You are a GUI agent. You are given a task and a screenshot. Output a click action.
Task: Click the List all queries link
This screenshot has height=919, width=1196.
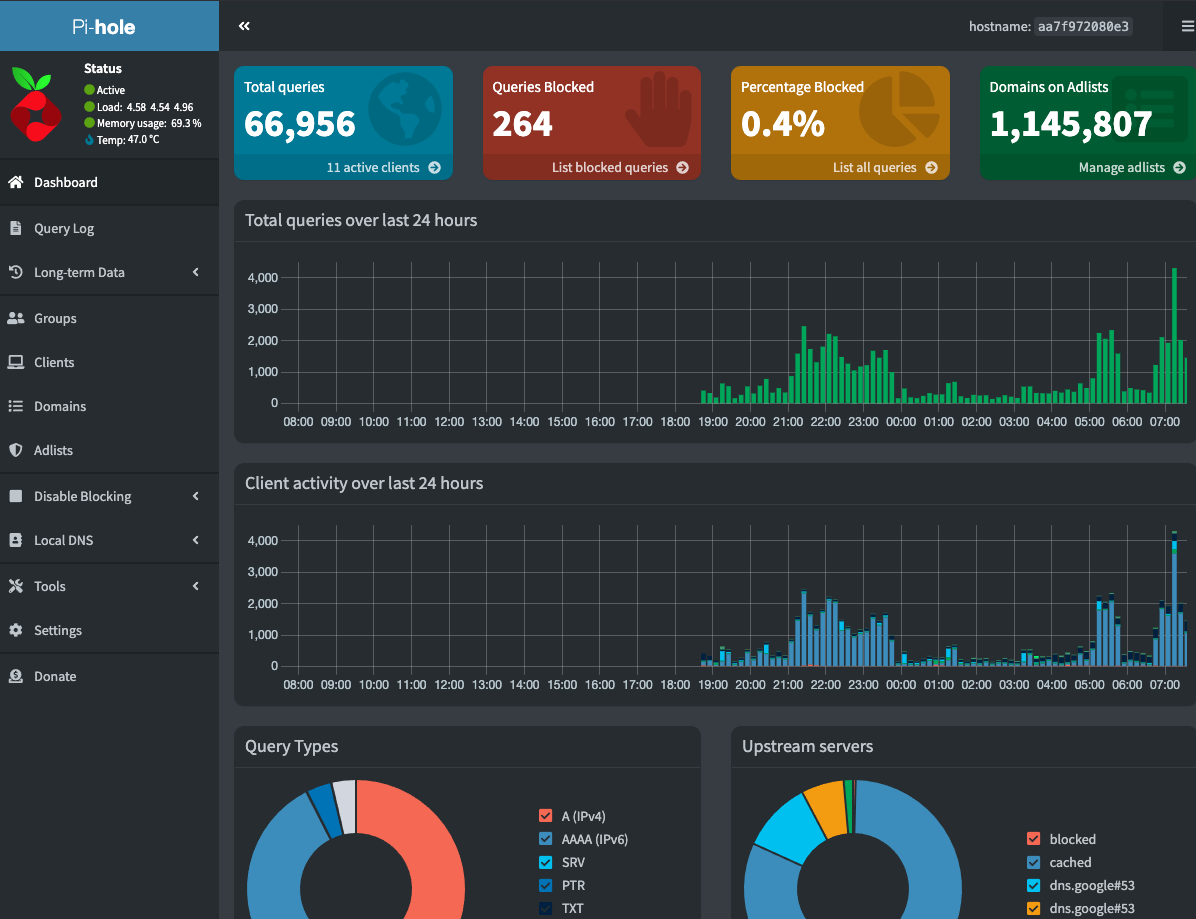coord(841,168)
